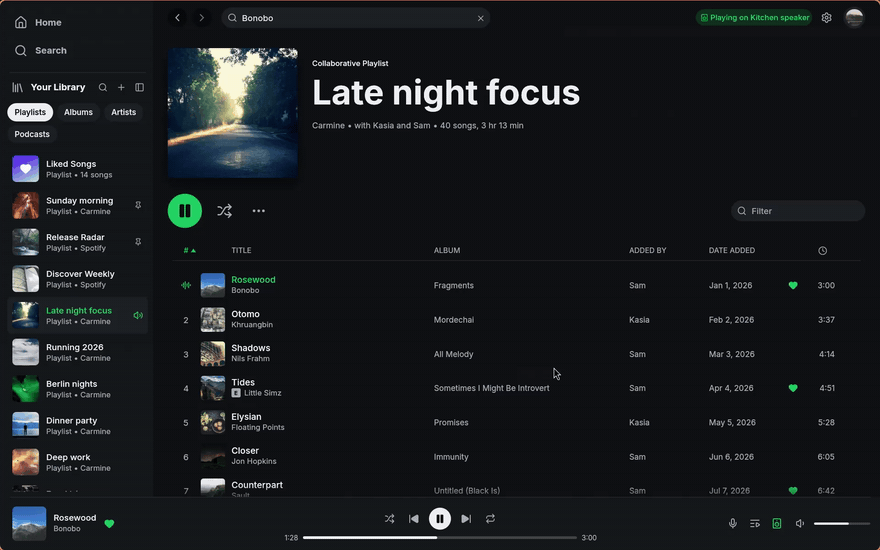The height and width of the screenshot is (550, 880).
Task: Toggle shuffle in the player controls
Action: click(x=389, y=519)
